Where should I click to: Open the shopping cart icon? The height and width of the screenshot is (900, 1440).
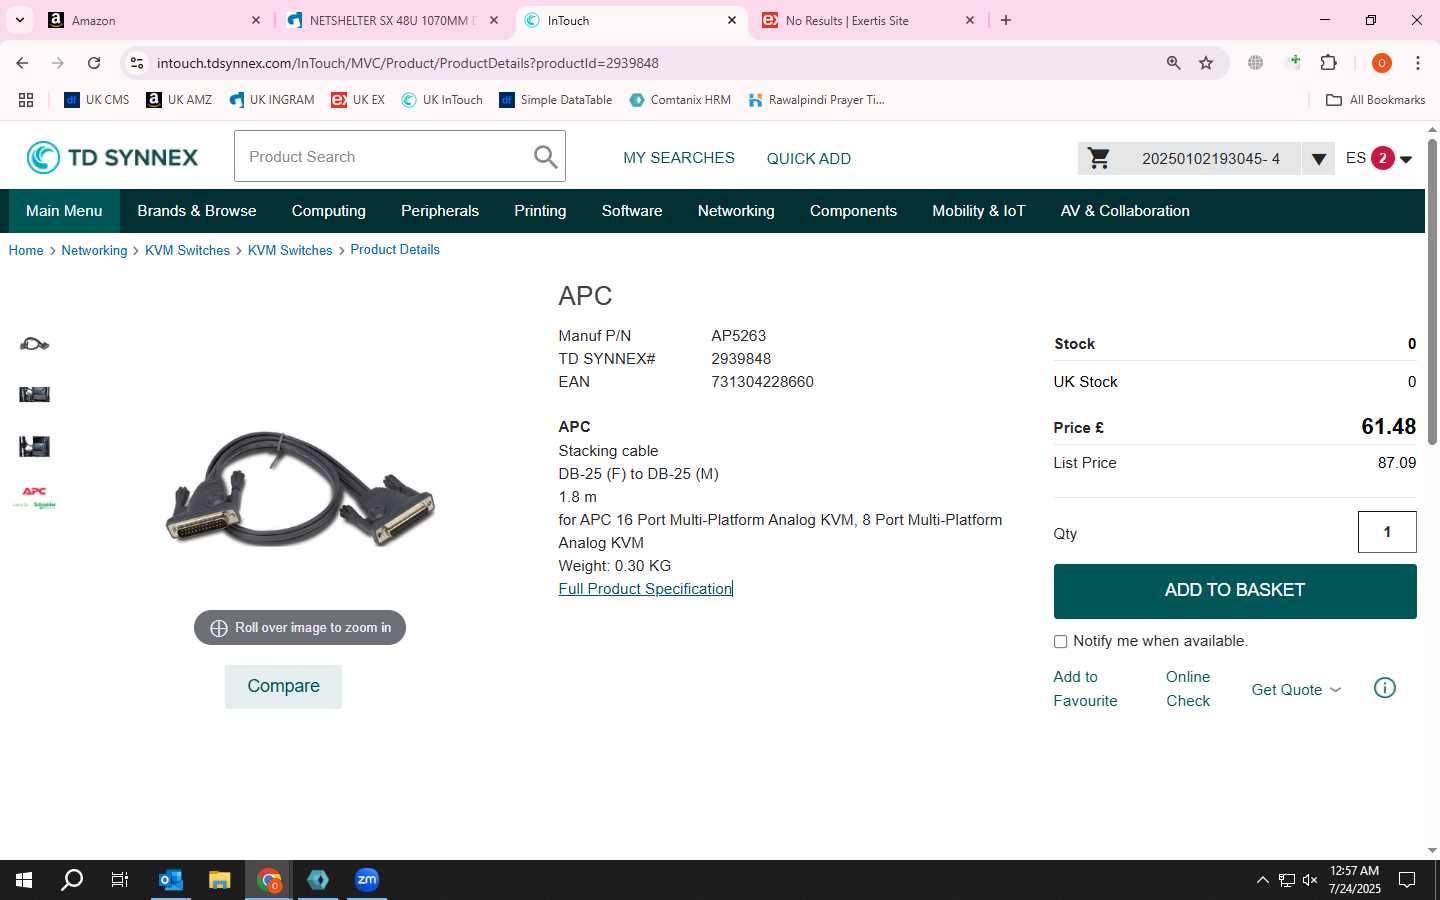[x=1099, y=158]
